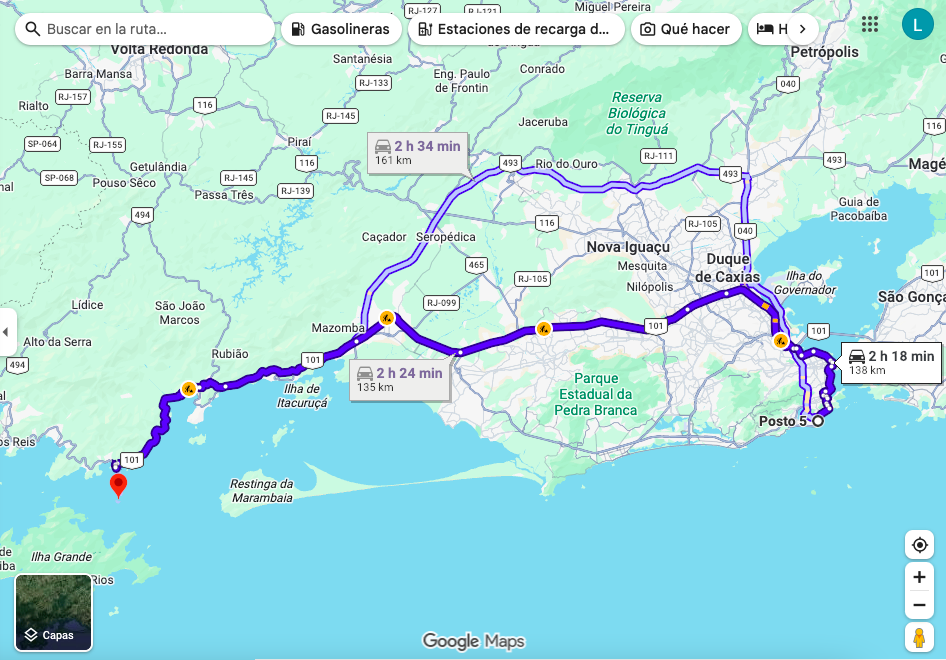
Task: Click the Duque de Caxias label
Action: click(x=728, y=268)
